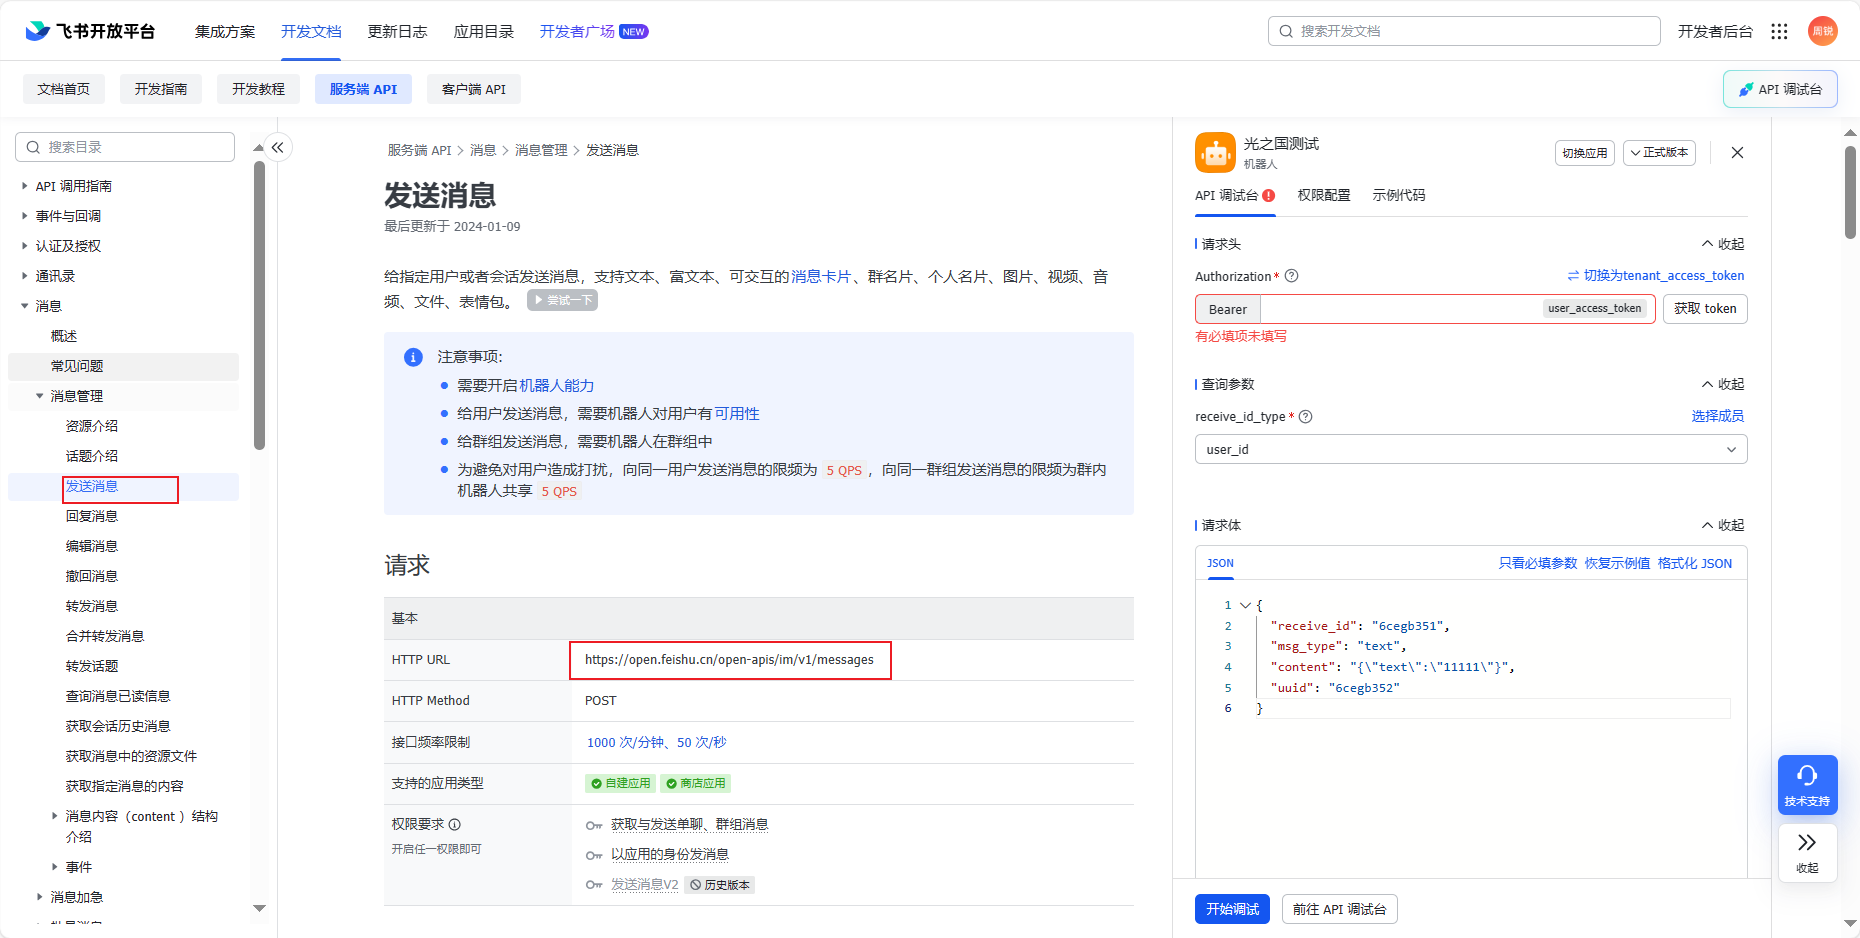Open the receive_id_type user_id dropdown
Viewport: 1860px width, 938px height.
(x=1471, y=449)
